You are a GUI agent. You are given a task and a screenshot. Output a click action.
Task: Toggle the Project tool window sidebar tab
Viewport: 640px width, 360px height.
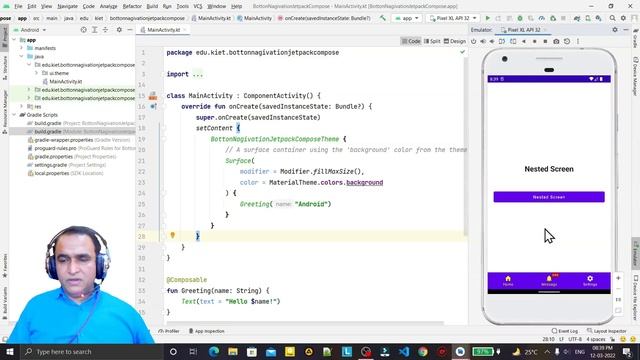(4, 38)
